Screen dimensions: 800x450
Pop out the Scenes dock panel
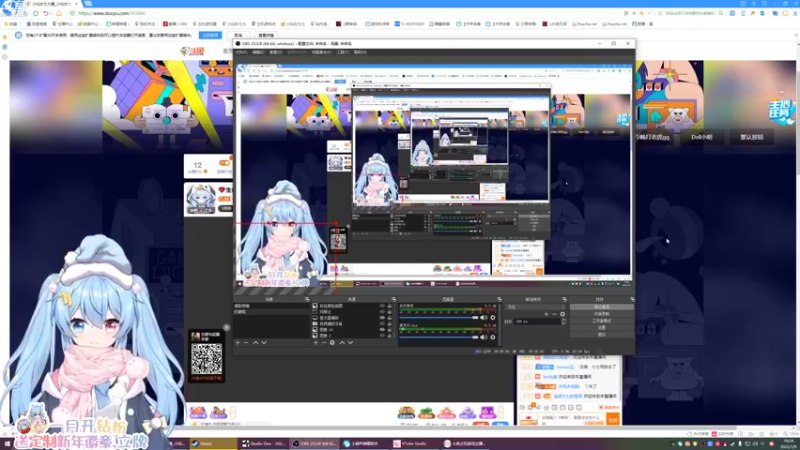click(307, 299)
